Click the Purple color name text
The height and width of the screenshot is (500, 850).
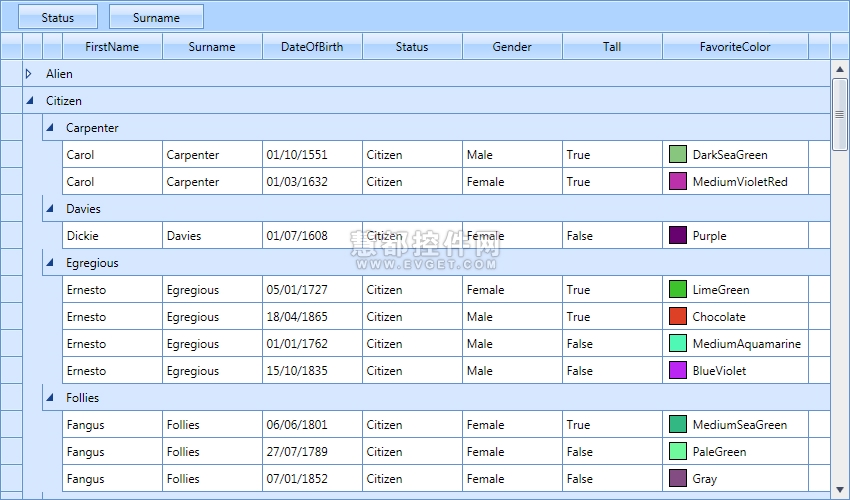(709, 236)
